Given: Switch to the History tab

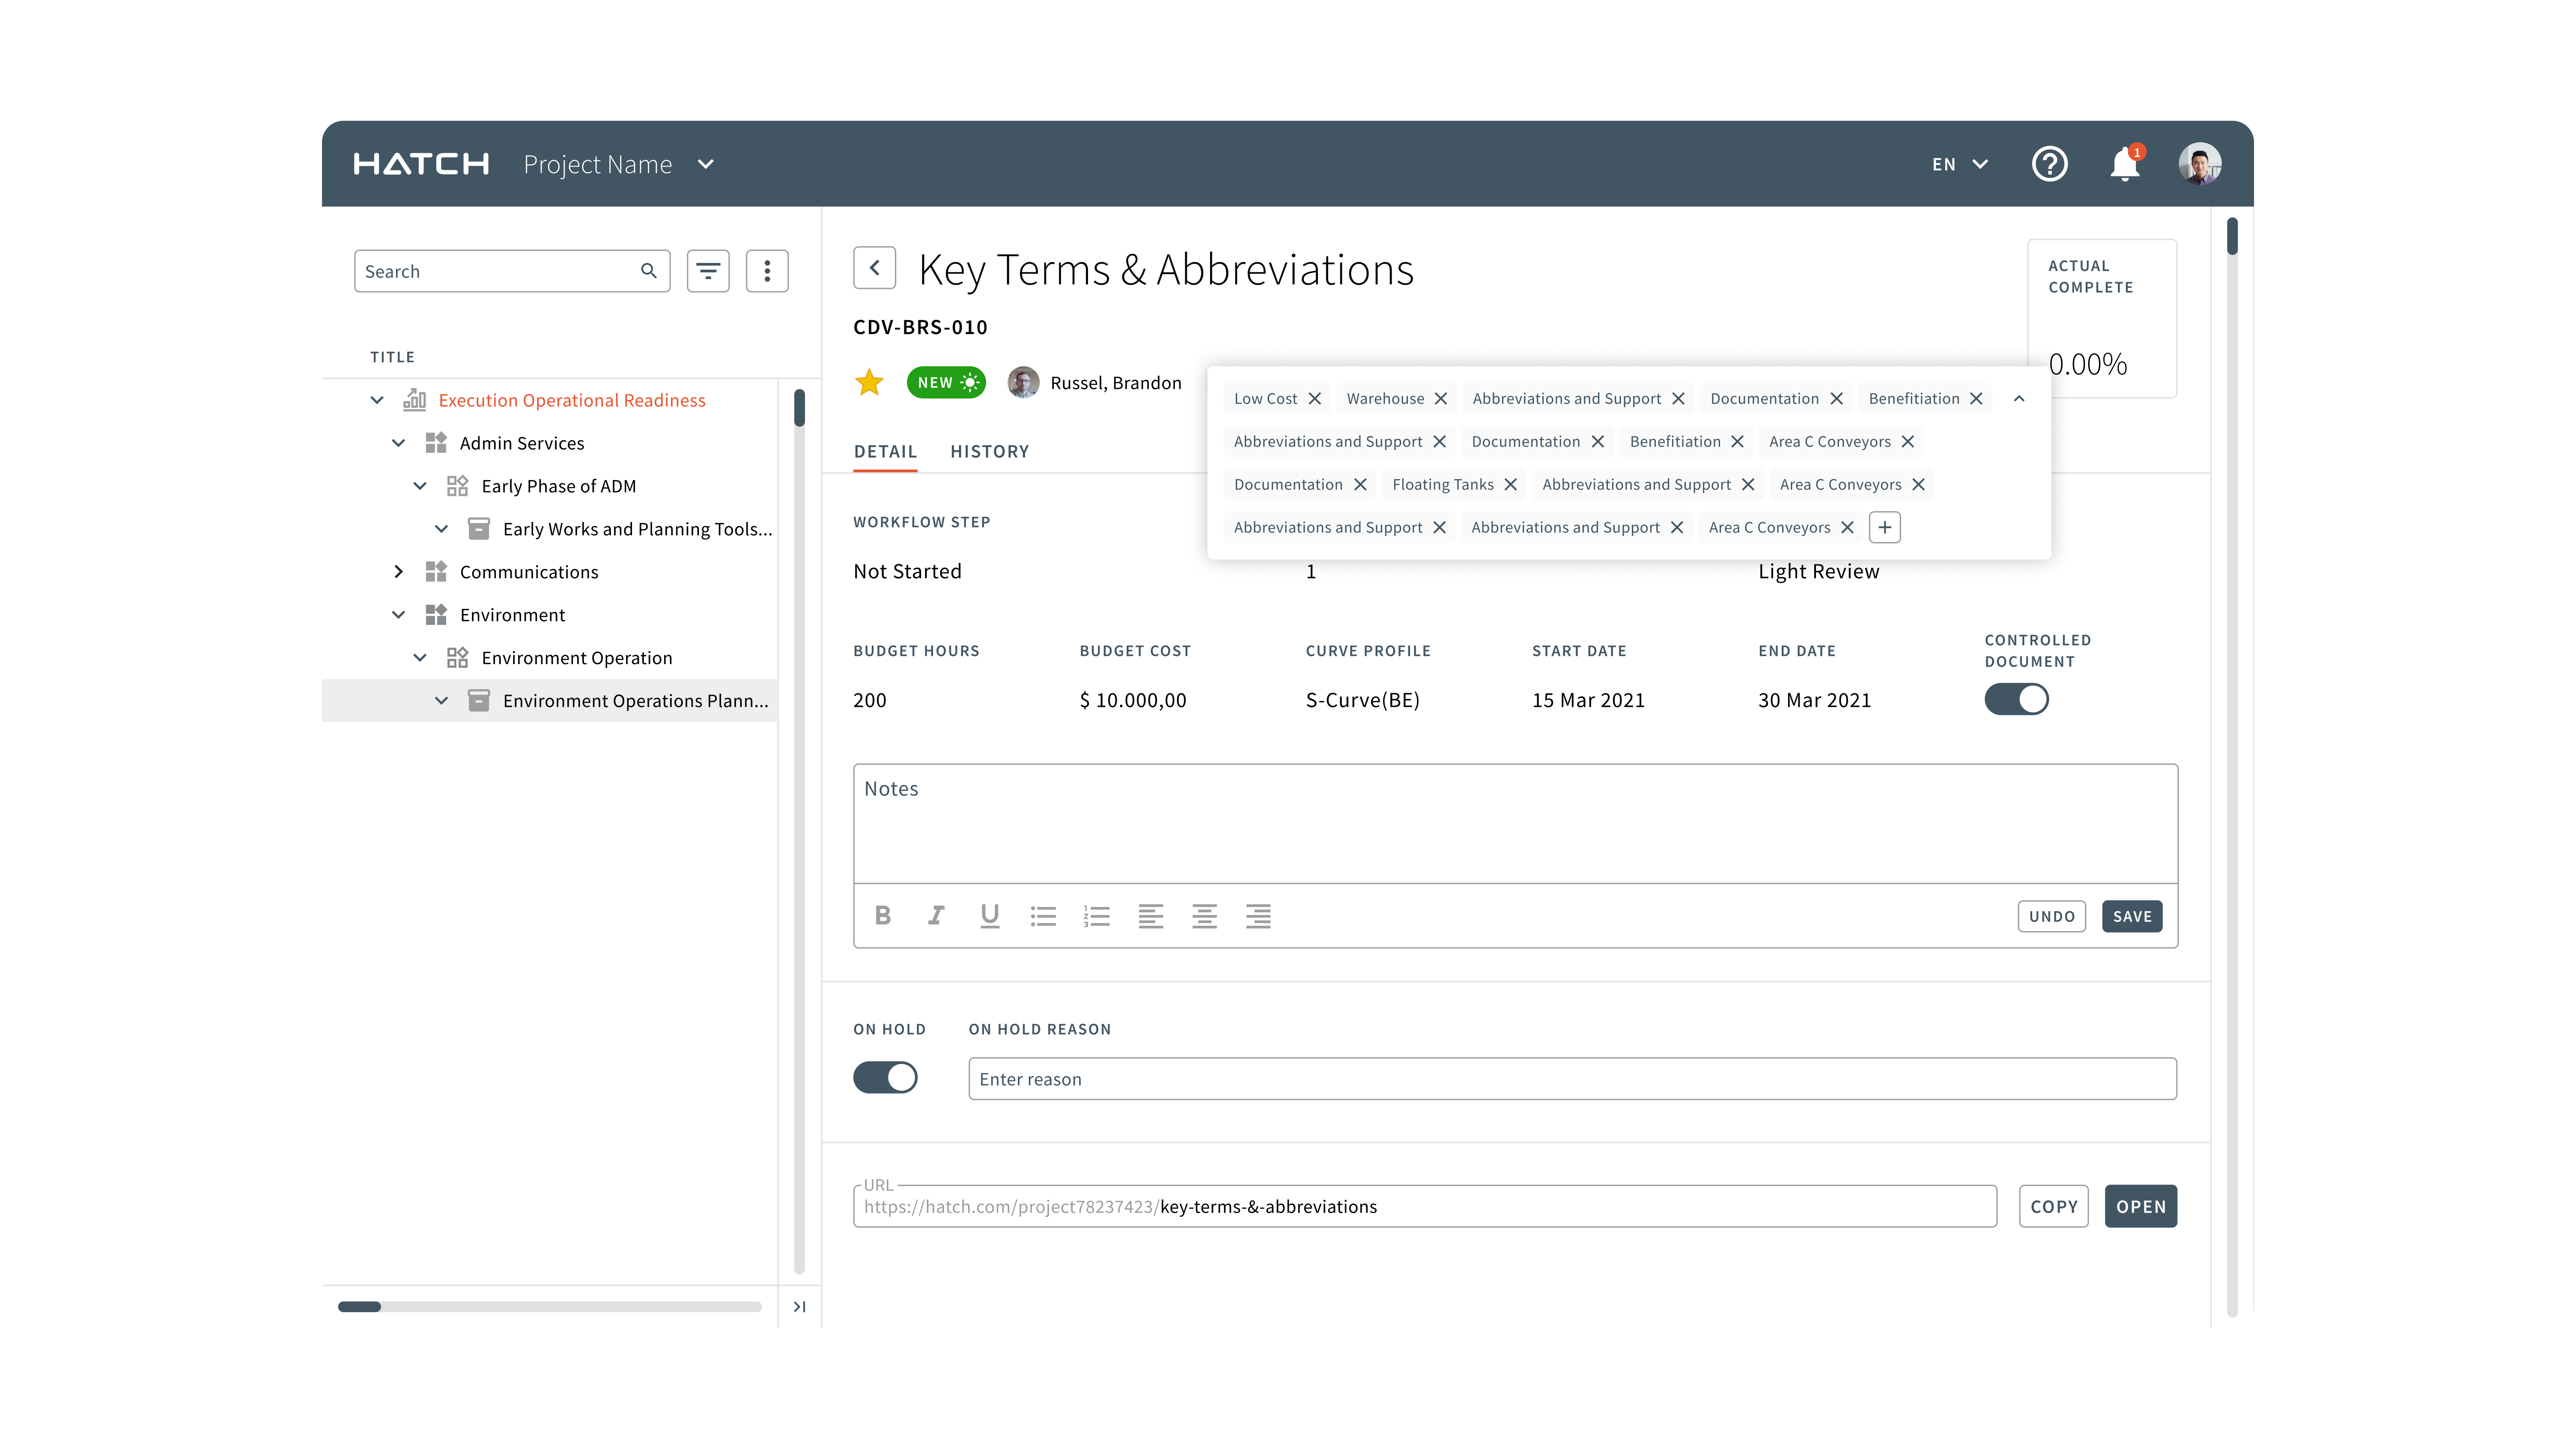Looking at the screenshot, I should point(989,451).
